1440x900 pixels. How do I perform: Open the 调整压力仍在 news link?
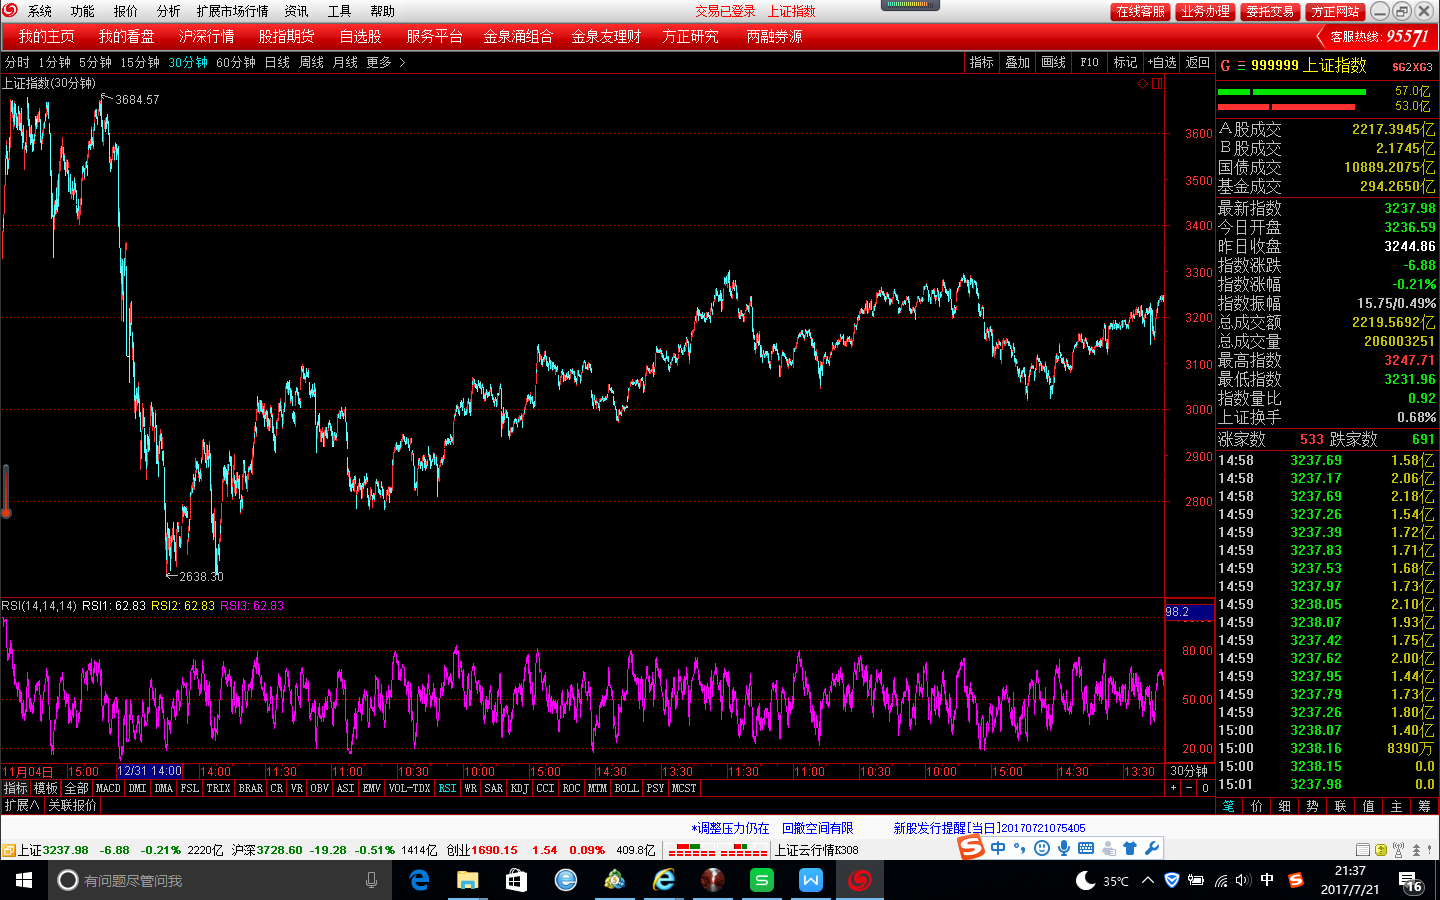(x=730, y=828)
